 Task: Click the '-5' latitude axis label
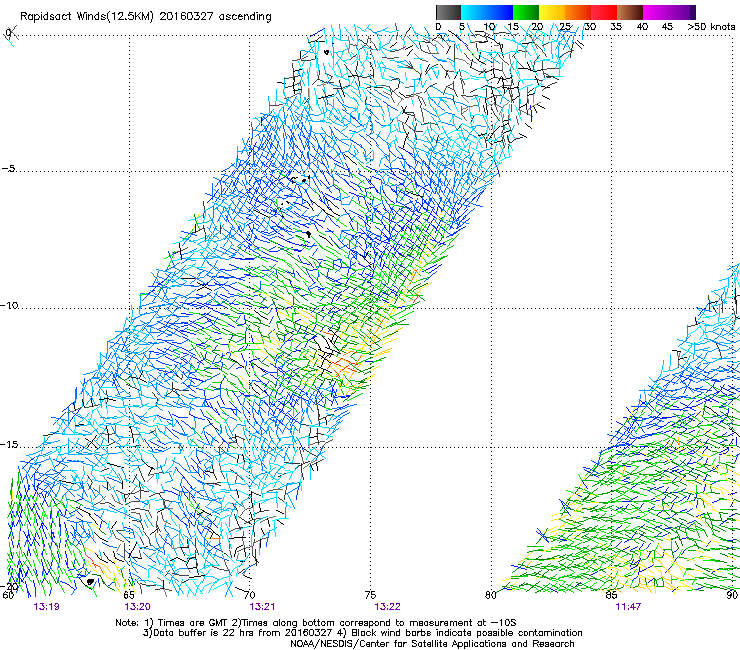(x=9, y=169)
